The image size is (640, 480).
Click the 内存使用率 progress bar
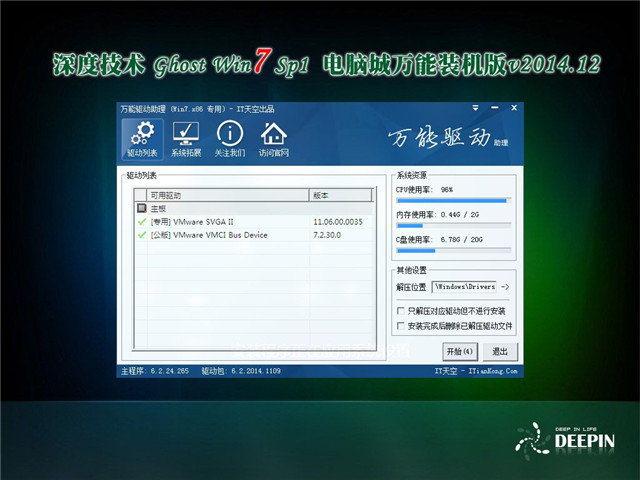click(453, 225)
